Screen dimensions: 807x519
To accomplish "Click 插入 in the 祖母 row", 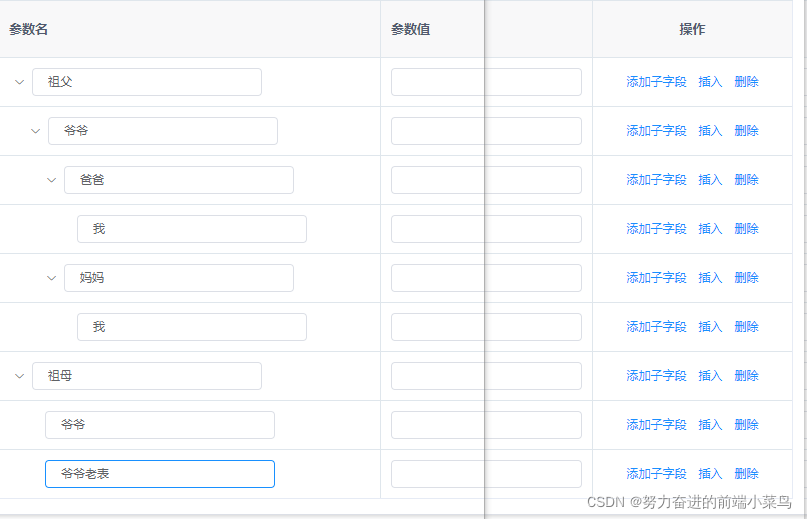I will tap(710, 376).
